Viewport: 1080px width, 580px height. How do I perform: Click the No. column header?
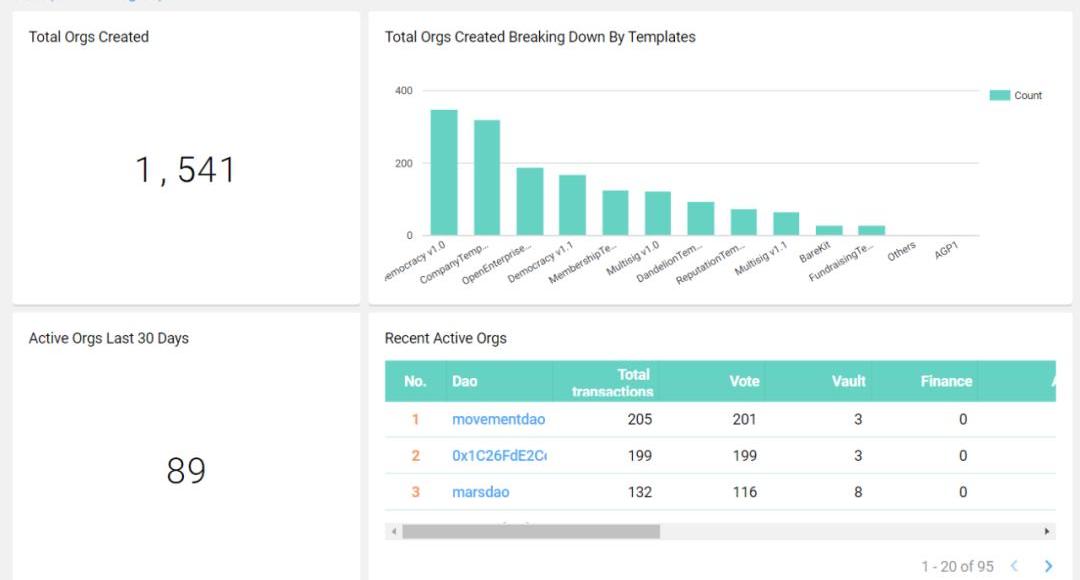coord(415,381)
